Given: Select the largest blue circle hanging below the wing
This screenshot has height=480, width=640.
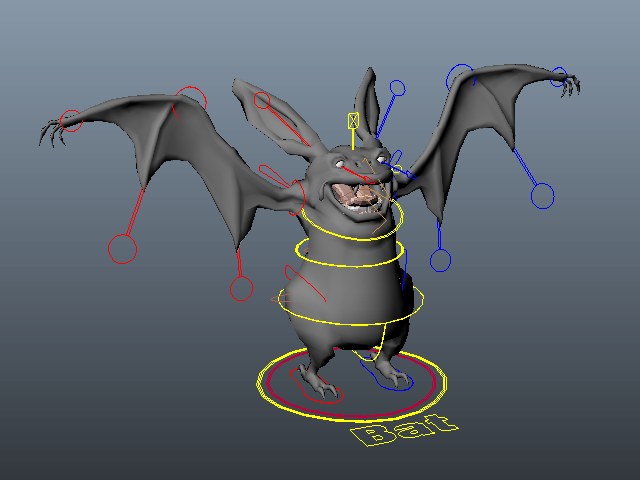Looking at the screenshot, I should pyautogui.click(x=542, y=196).
